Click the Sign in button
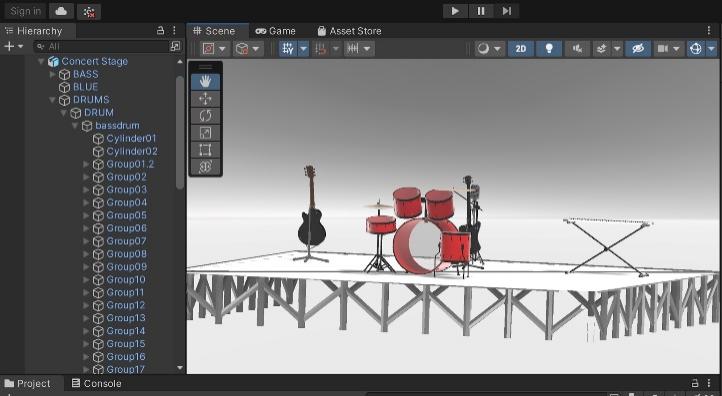The height and width of the screenshot is (396, 722). point(25,11)
